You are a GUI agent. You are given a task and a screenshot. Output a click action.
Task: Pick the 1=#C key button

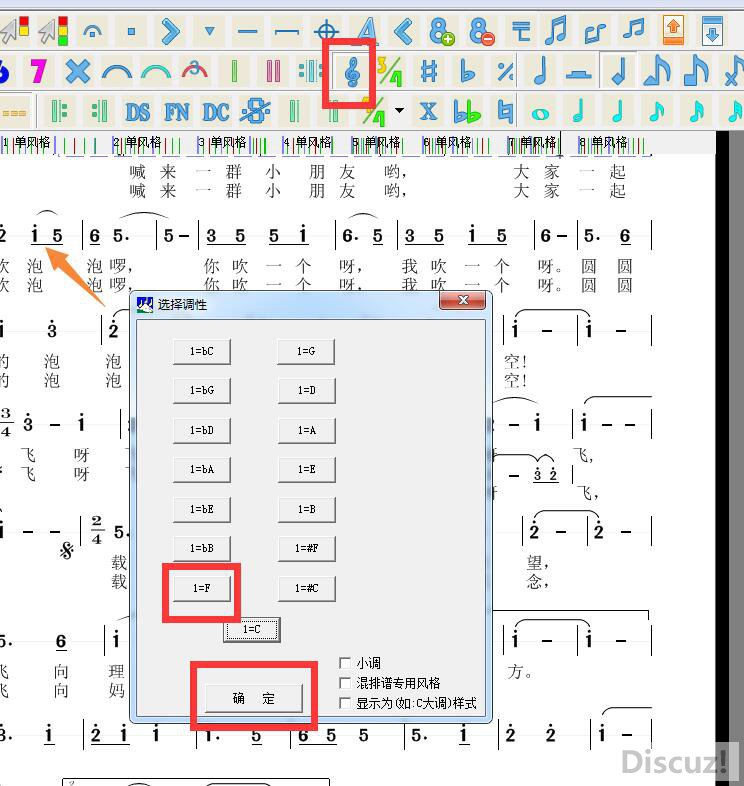306,588
